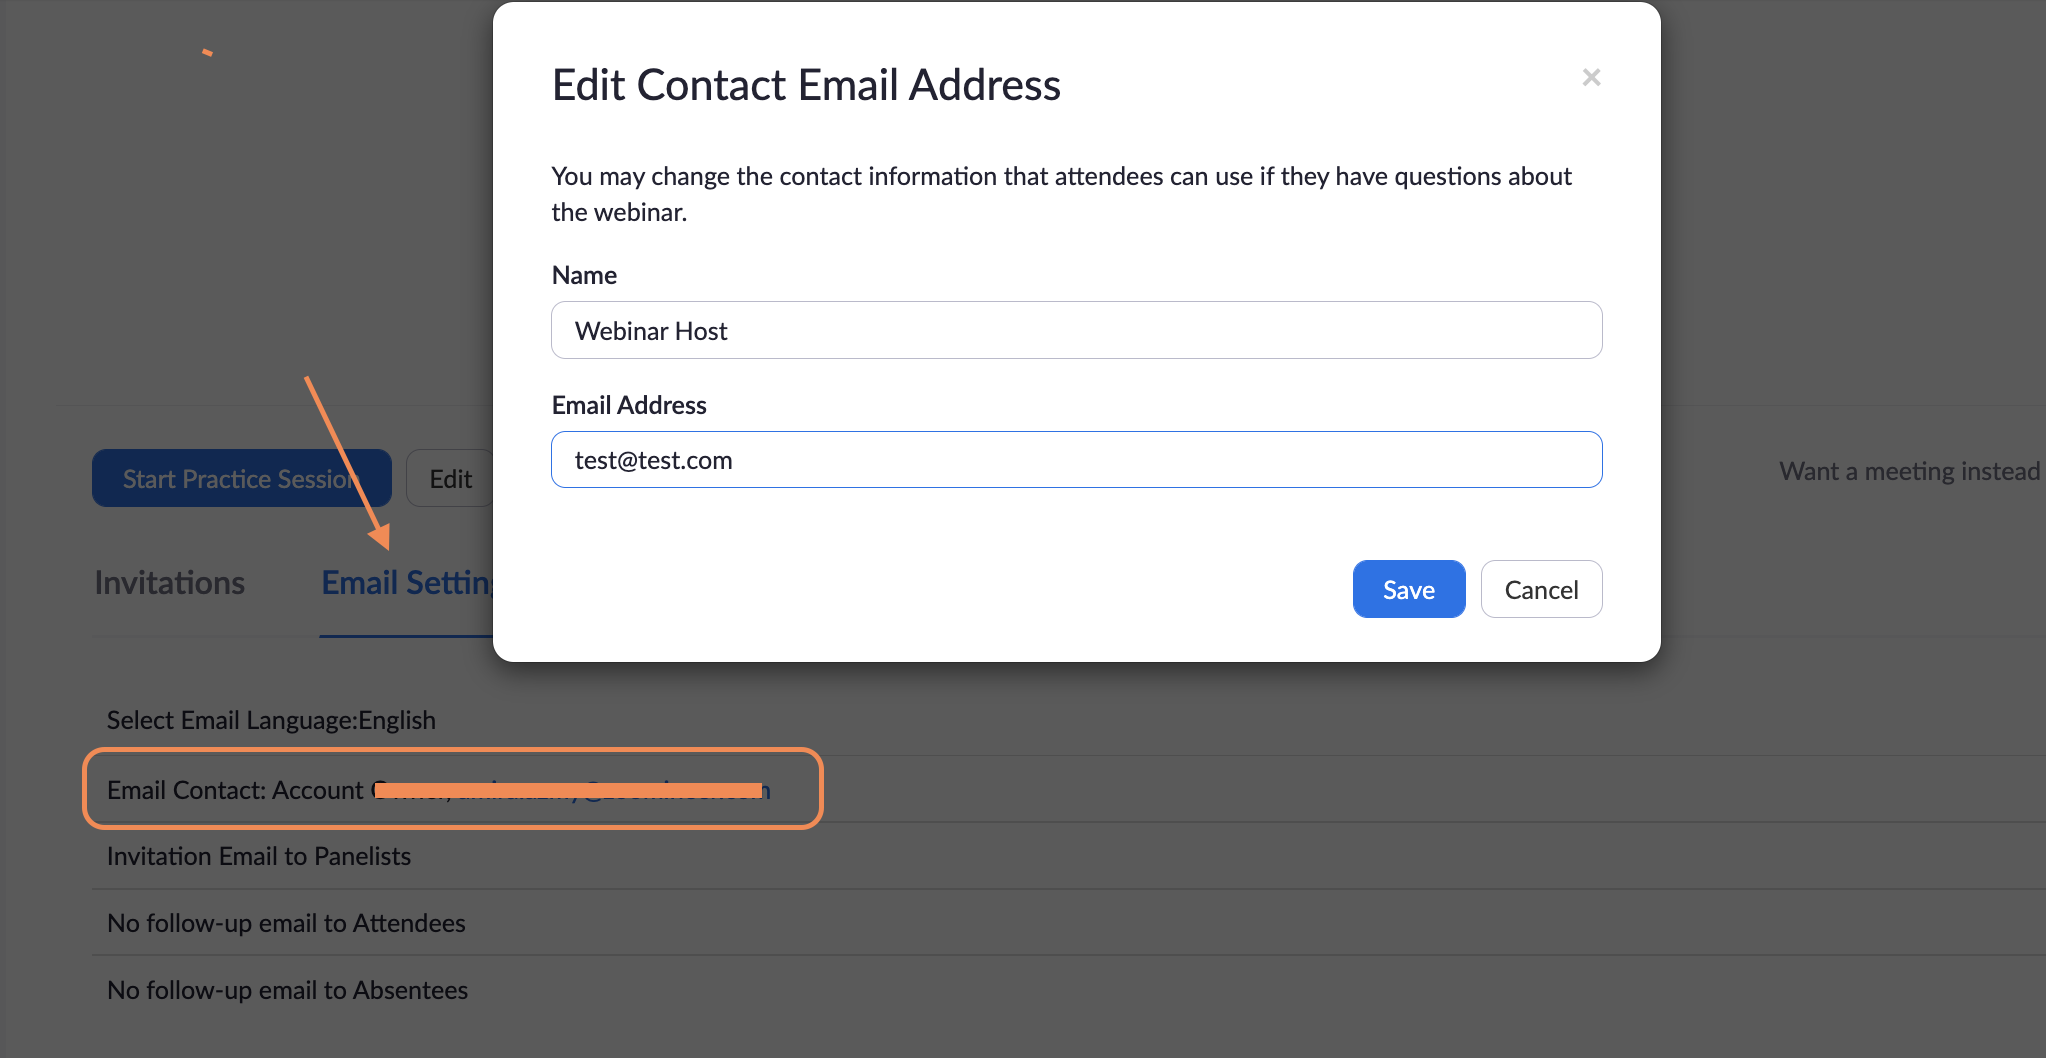Cancel the contact email edit
The width and height of the screenshot is (2046, 1058).
pos(1541,590)
